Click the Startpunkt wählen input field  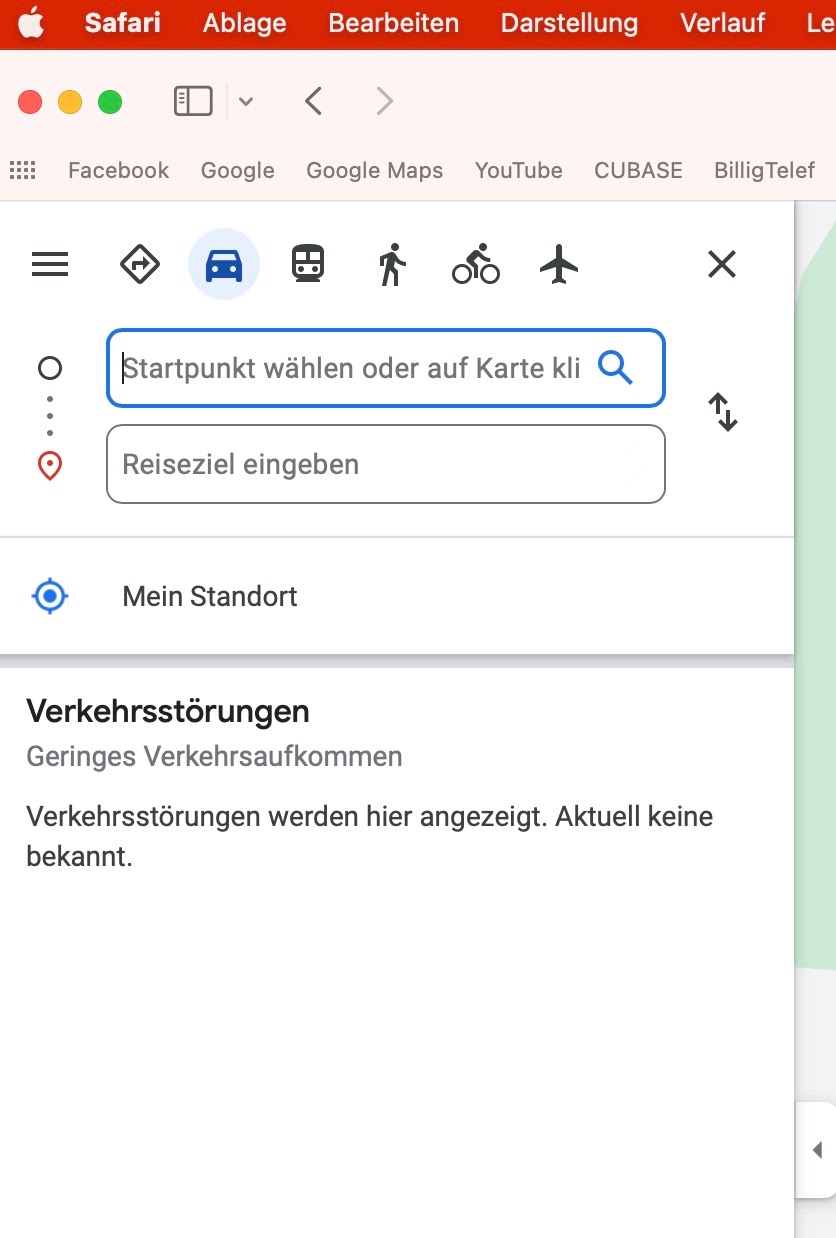386,368
